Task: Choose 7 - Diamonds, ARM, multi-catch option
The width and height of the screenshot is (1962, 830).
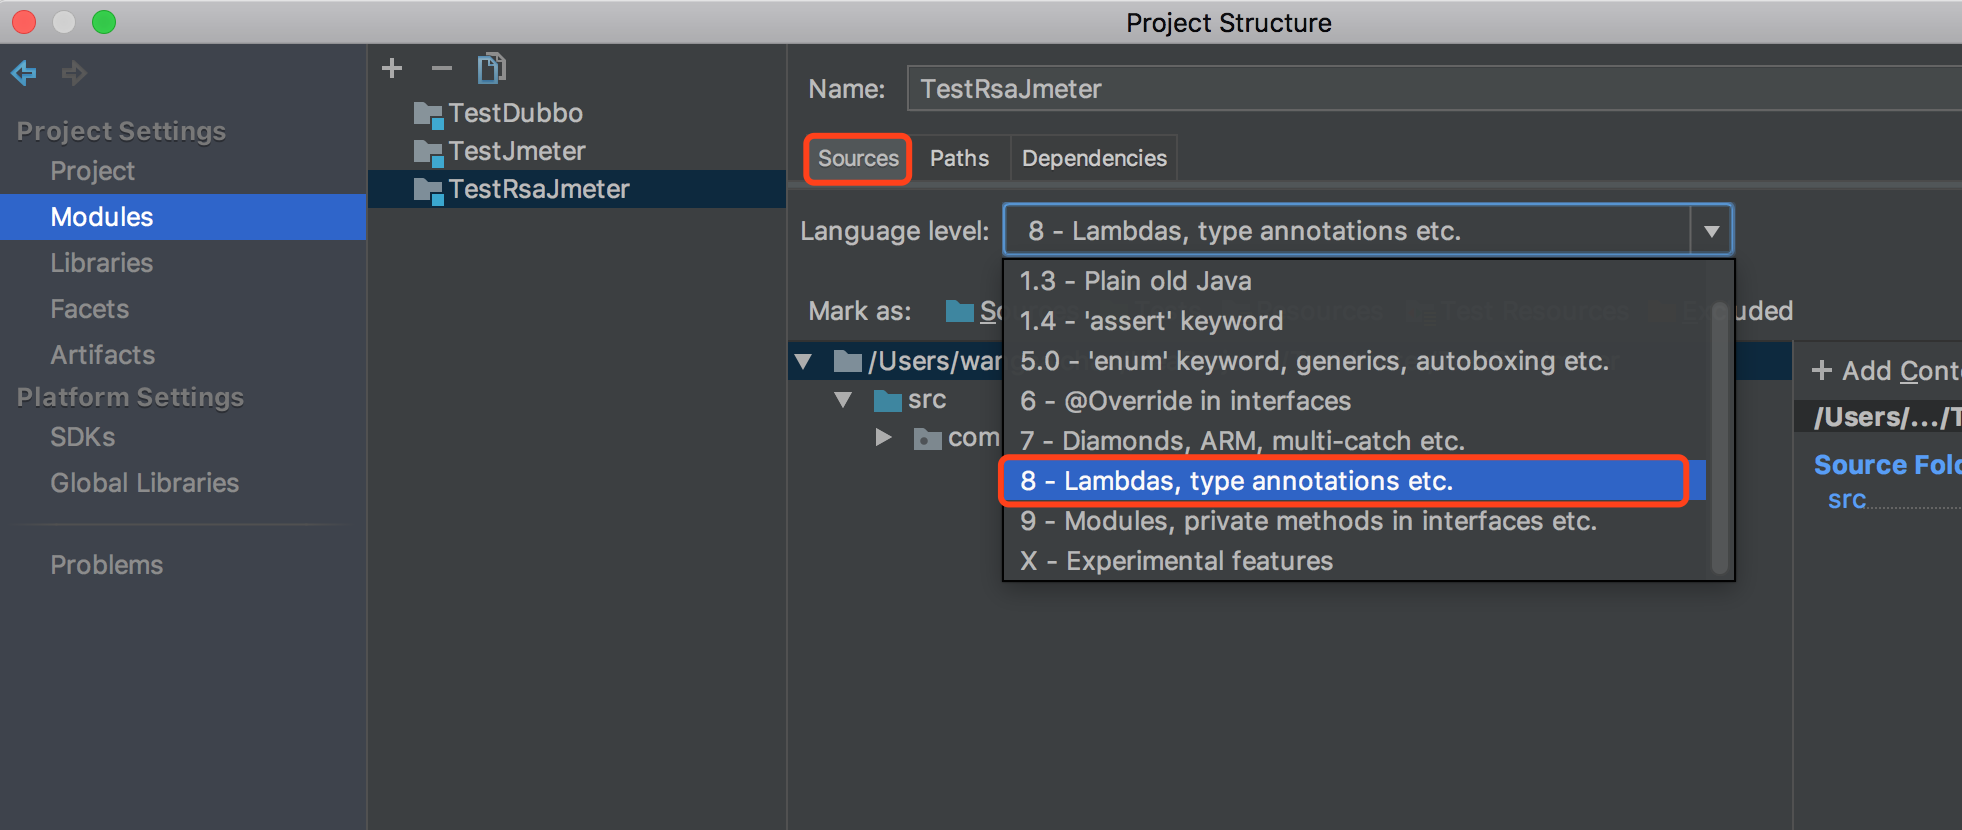Action: pos(1242,441)
